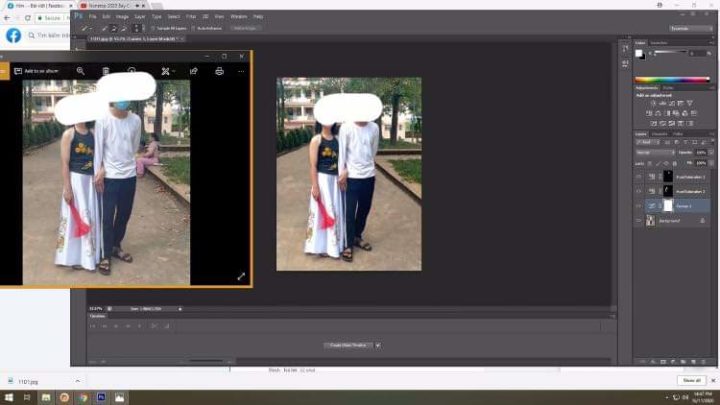Switch to the Styles tab

pyautogui.click(x=668, y=88)
